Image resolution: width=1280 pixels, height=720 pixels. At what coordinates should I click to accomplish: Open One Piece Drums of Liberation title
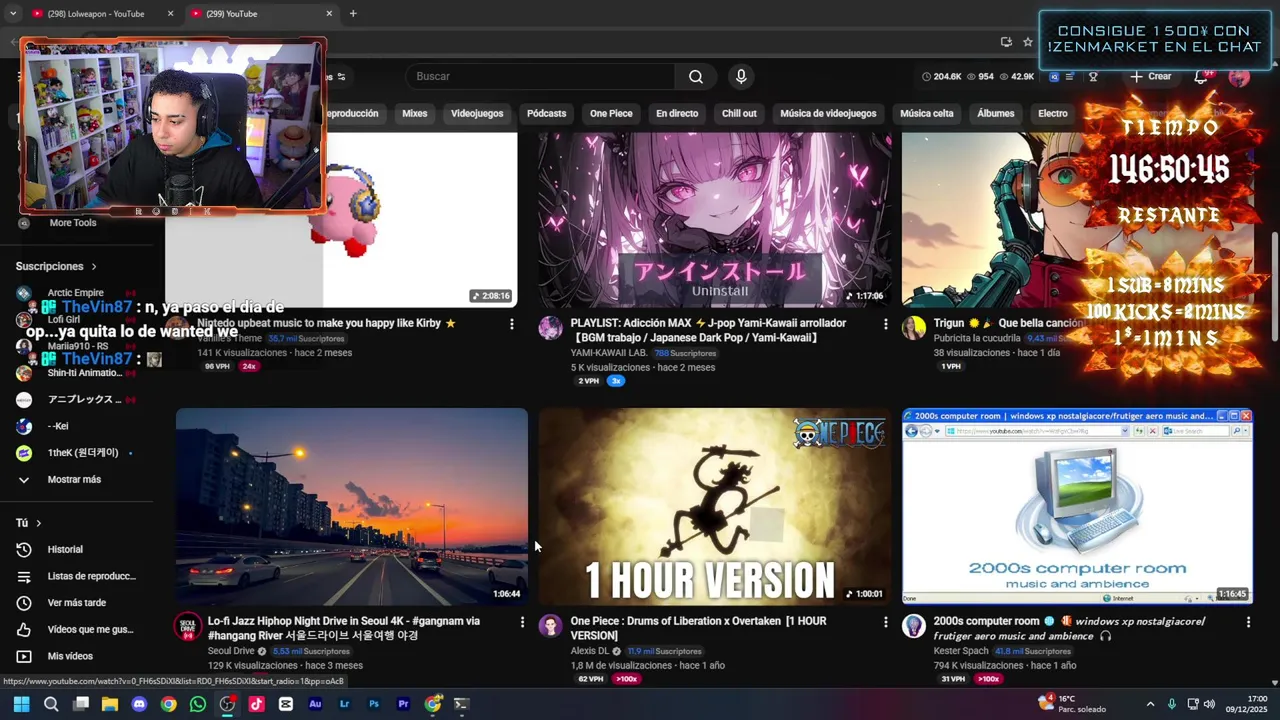(698, 628)
